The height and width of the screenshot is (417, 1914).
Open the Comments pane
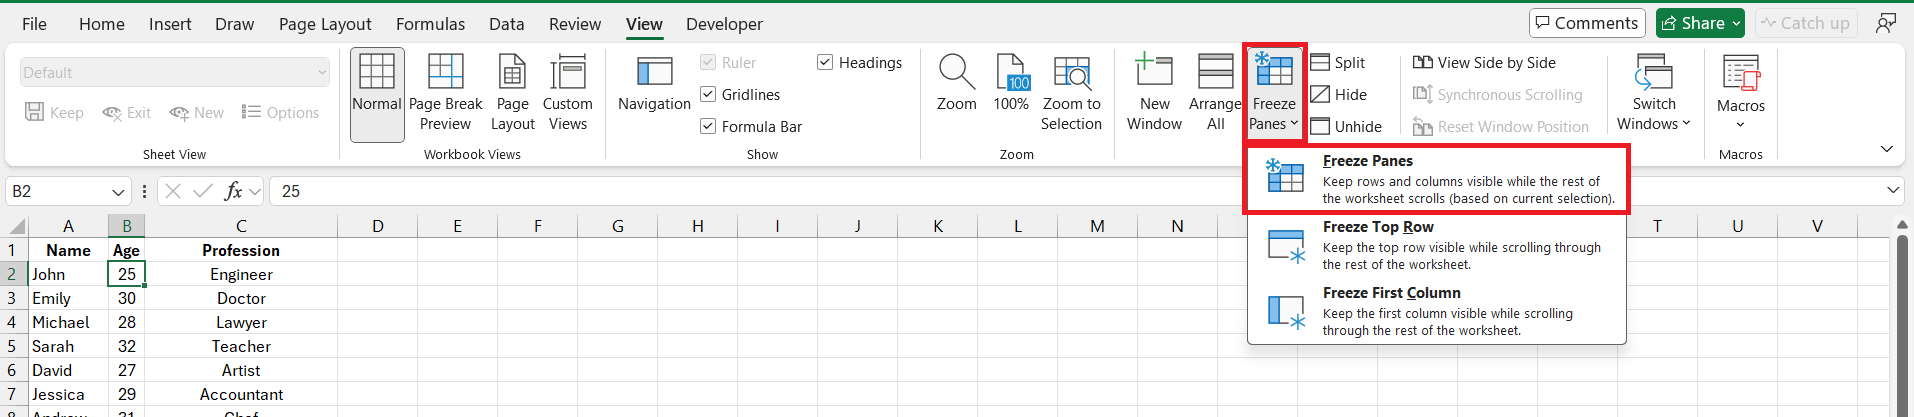(x=1587, y=23)
